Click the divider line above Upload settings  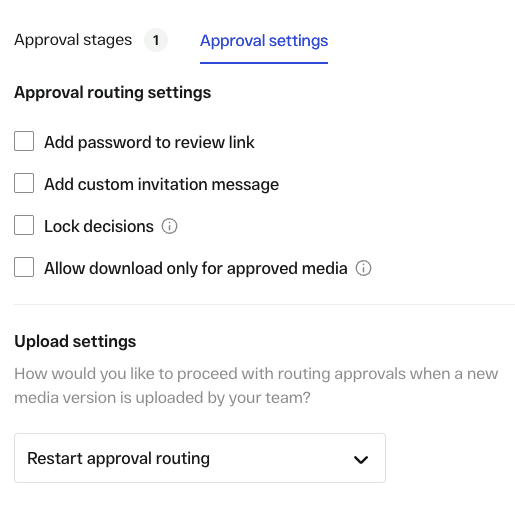click(x=264, y=304)
